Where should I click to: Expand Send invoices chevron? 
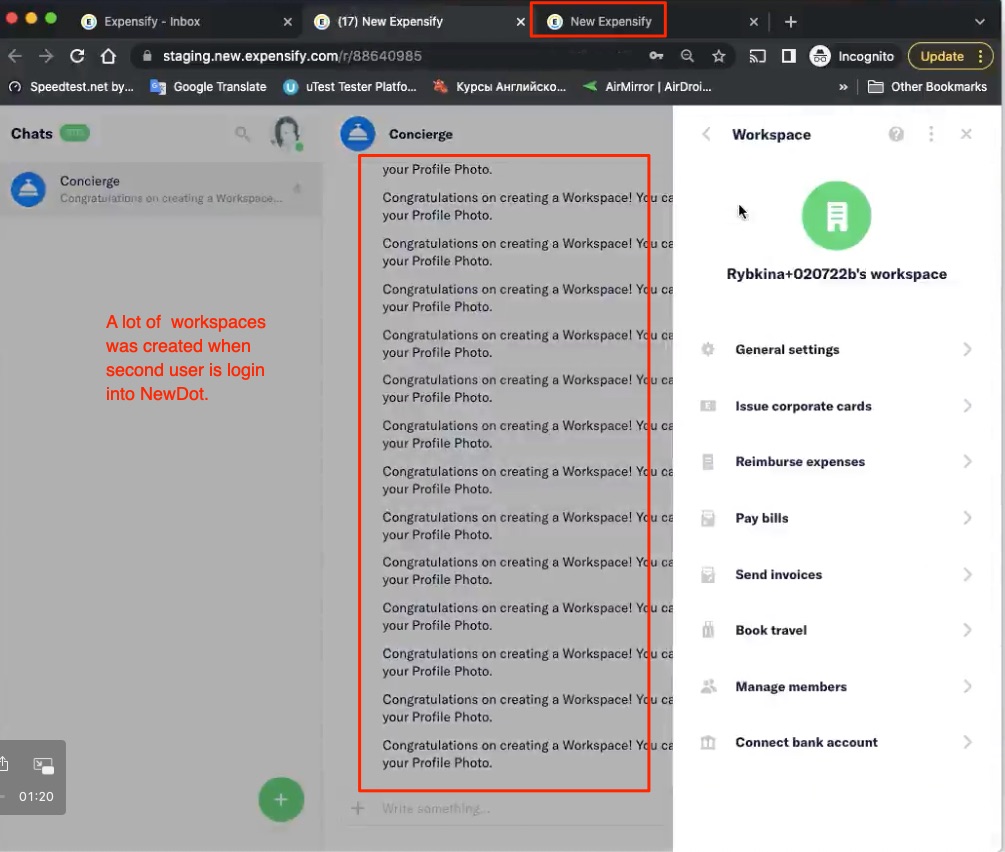tap(967, 574)
